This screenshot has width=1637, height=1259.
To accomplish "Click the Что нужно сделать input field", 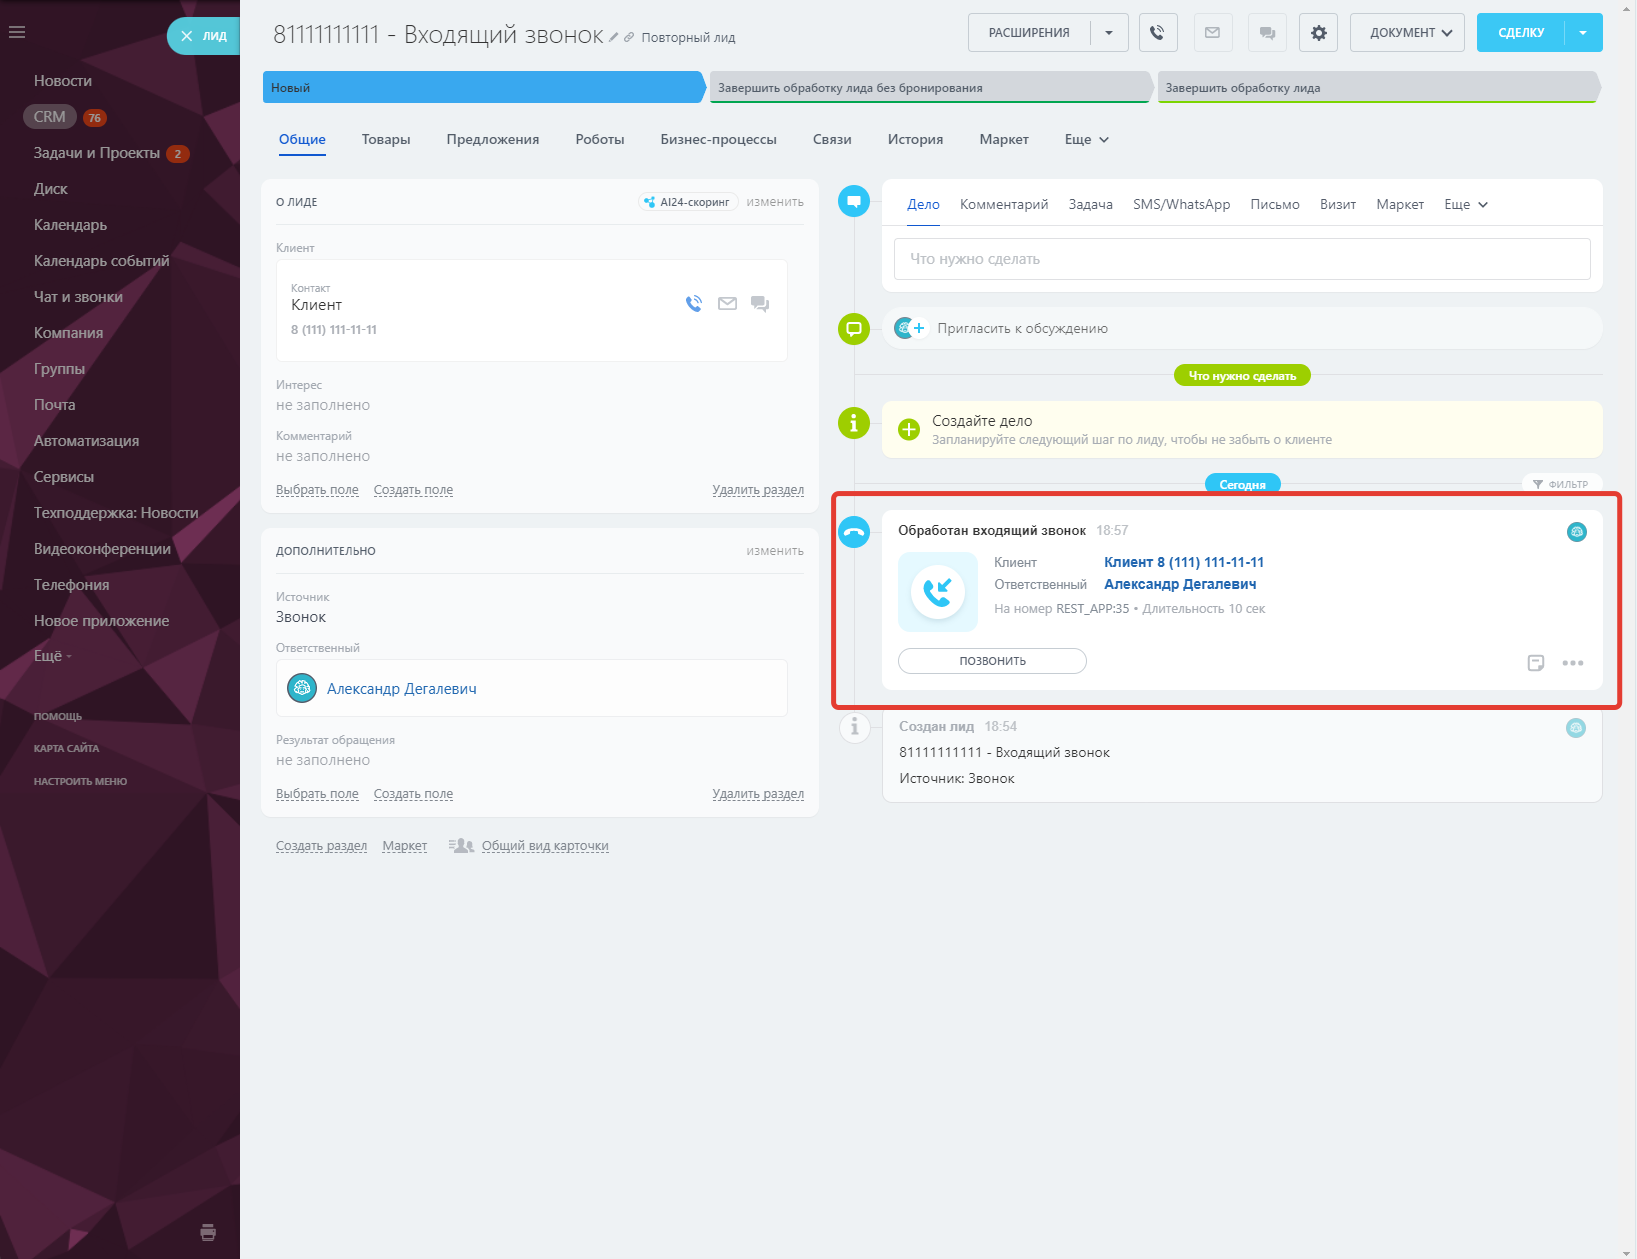I will pos(1241,259).
